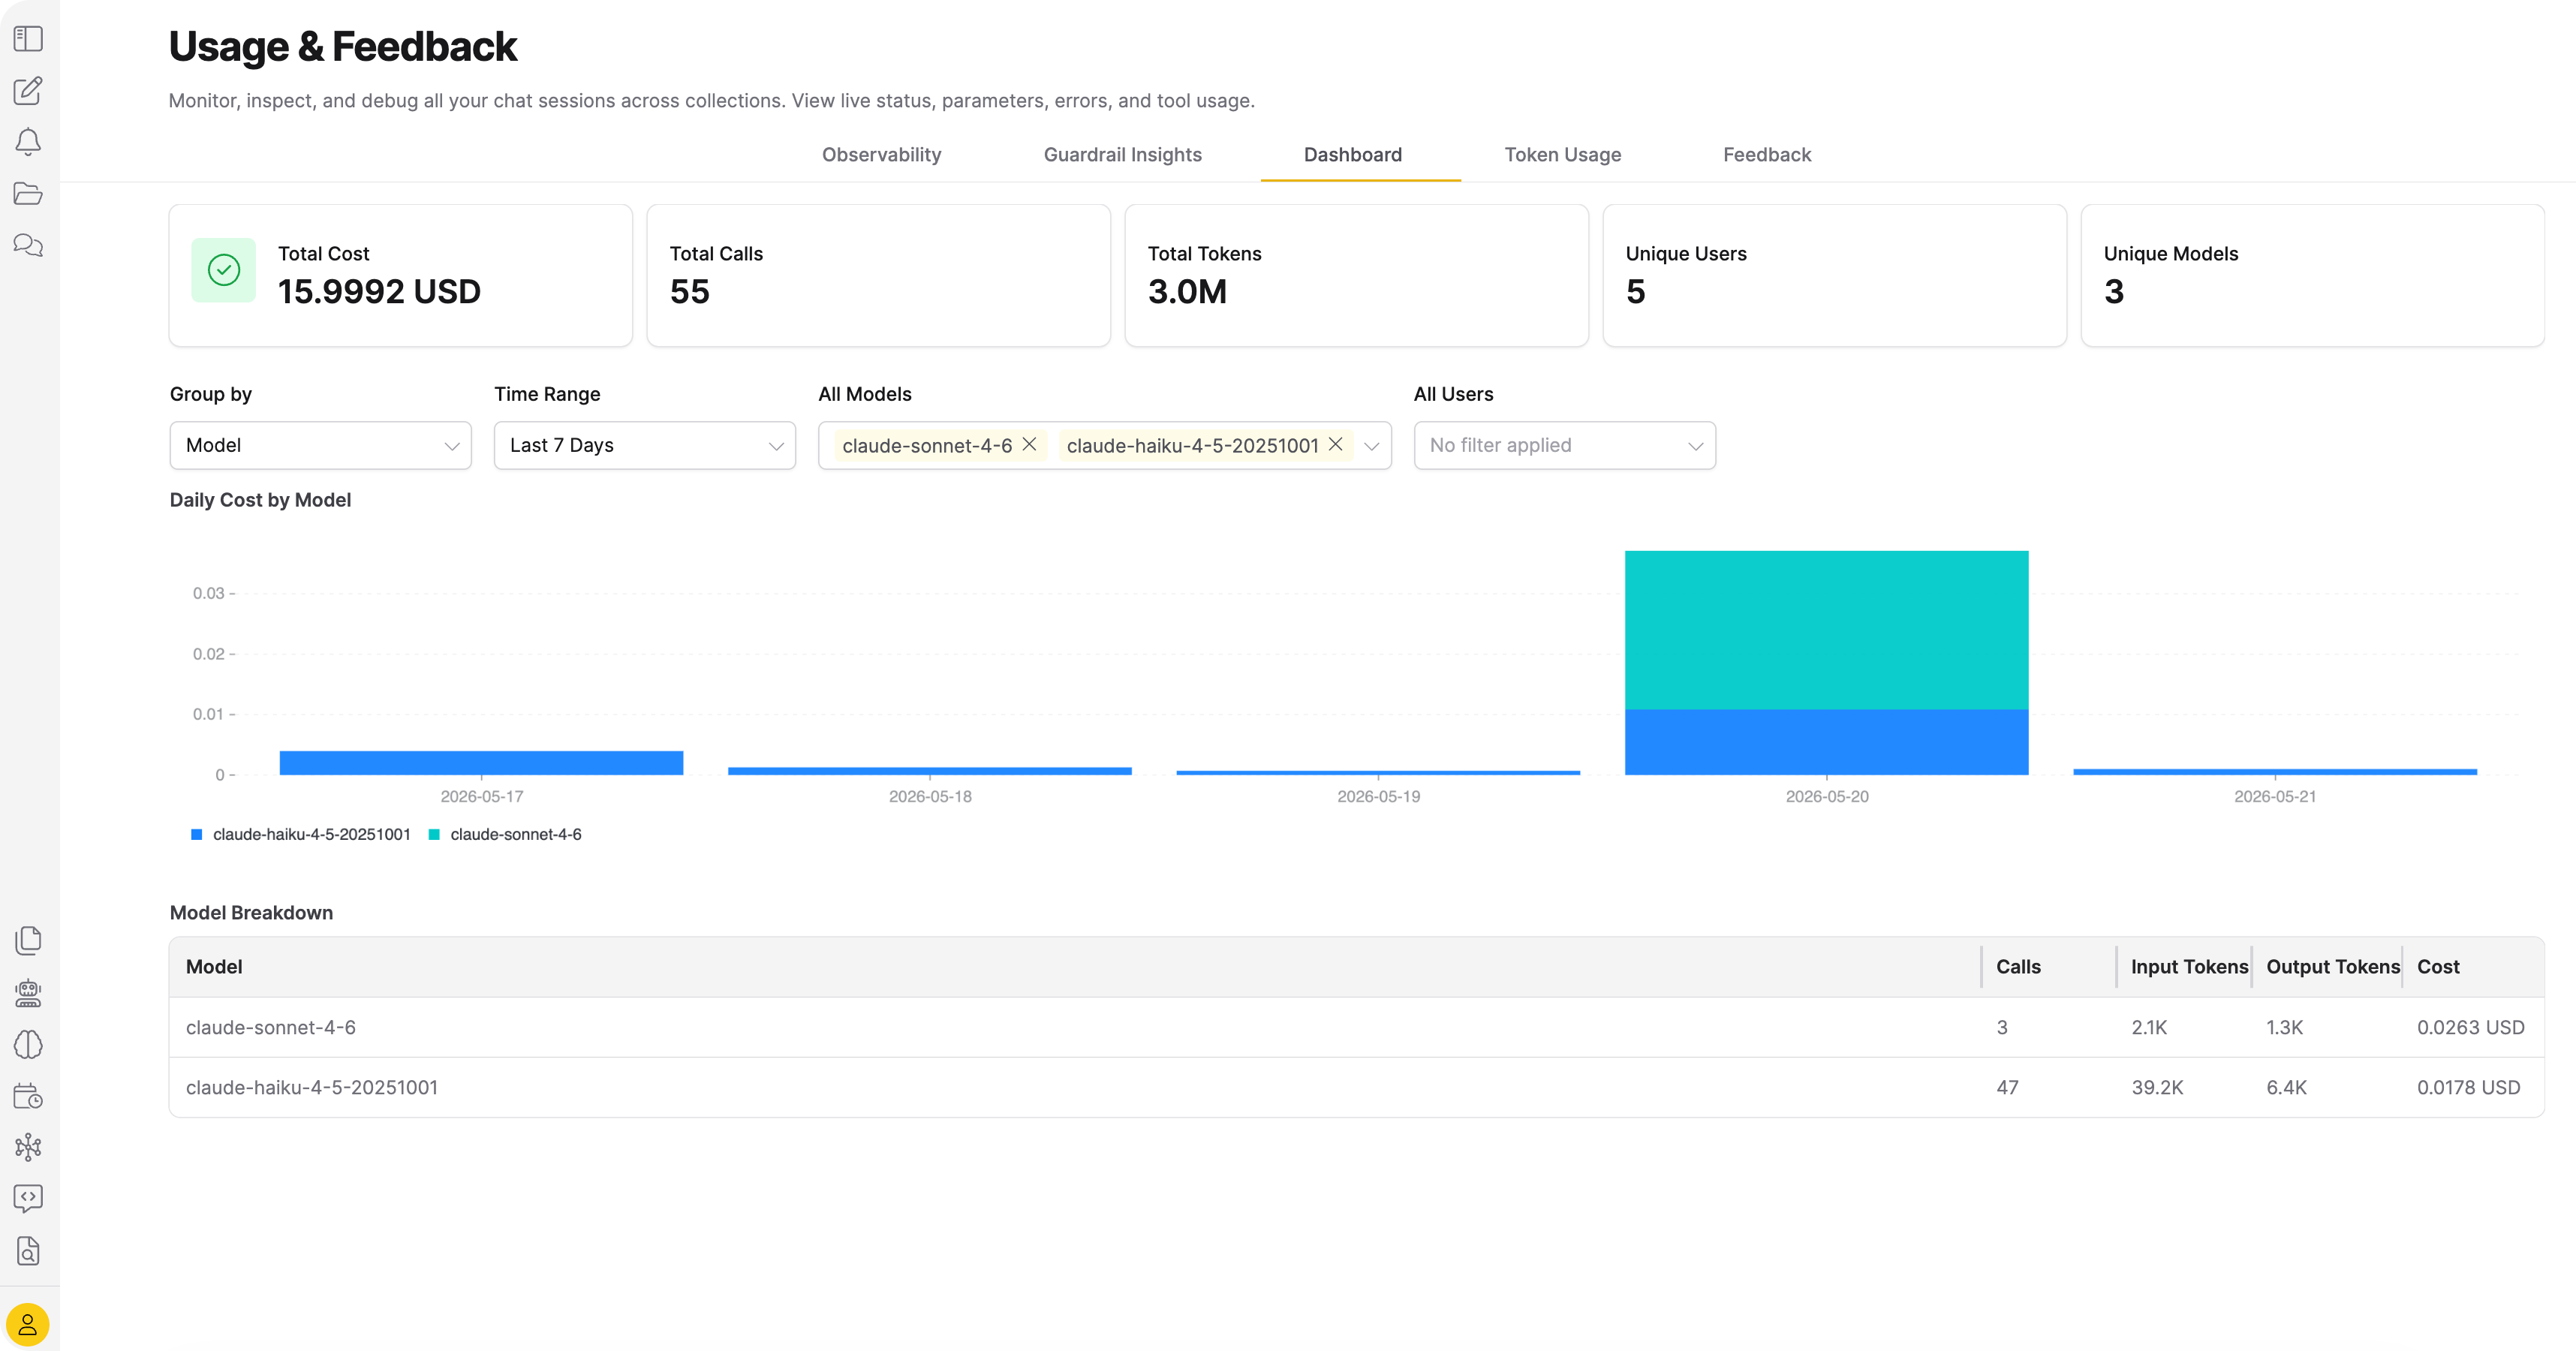Open the documents copy icon
The image size is (2576, 1351).
point(28,940)
